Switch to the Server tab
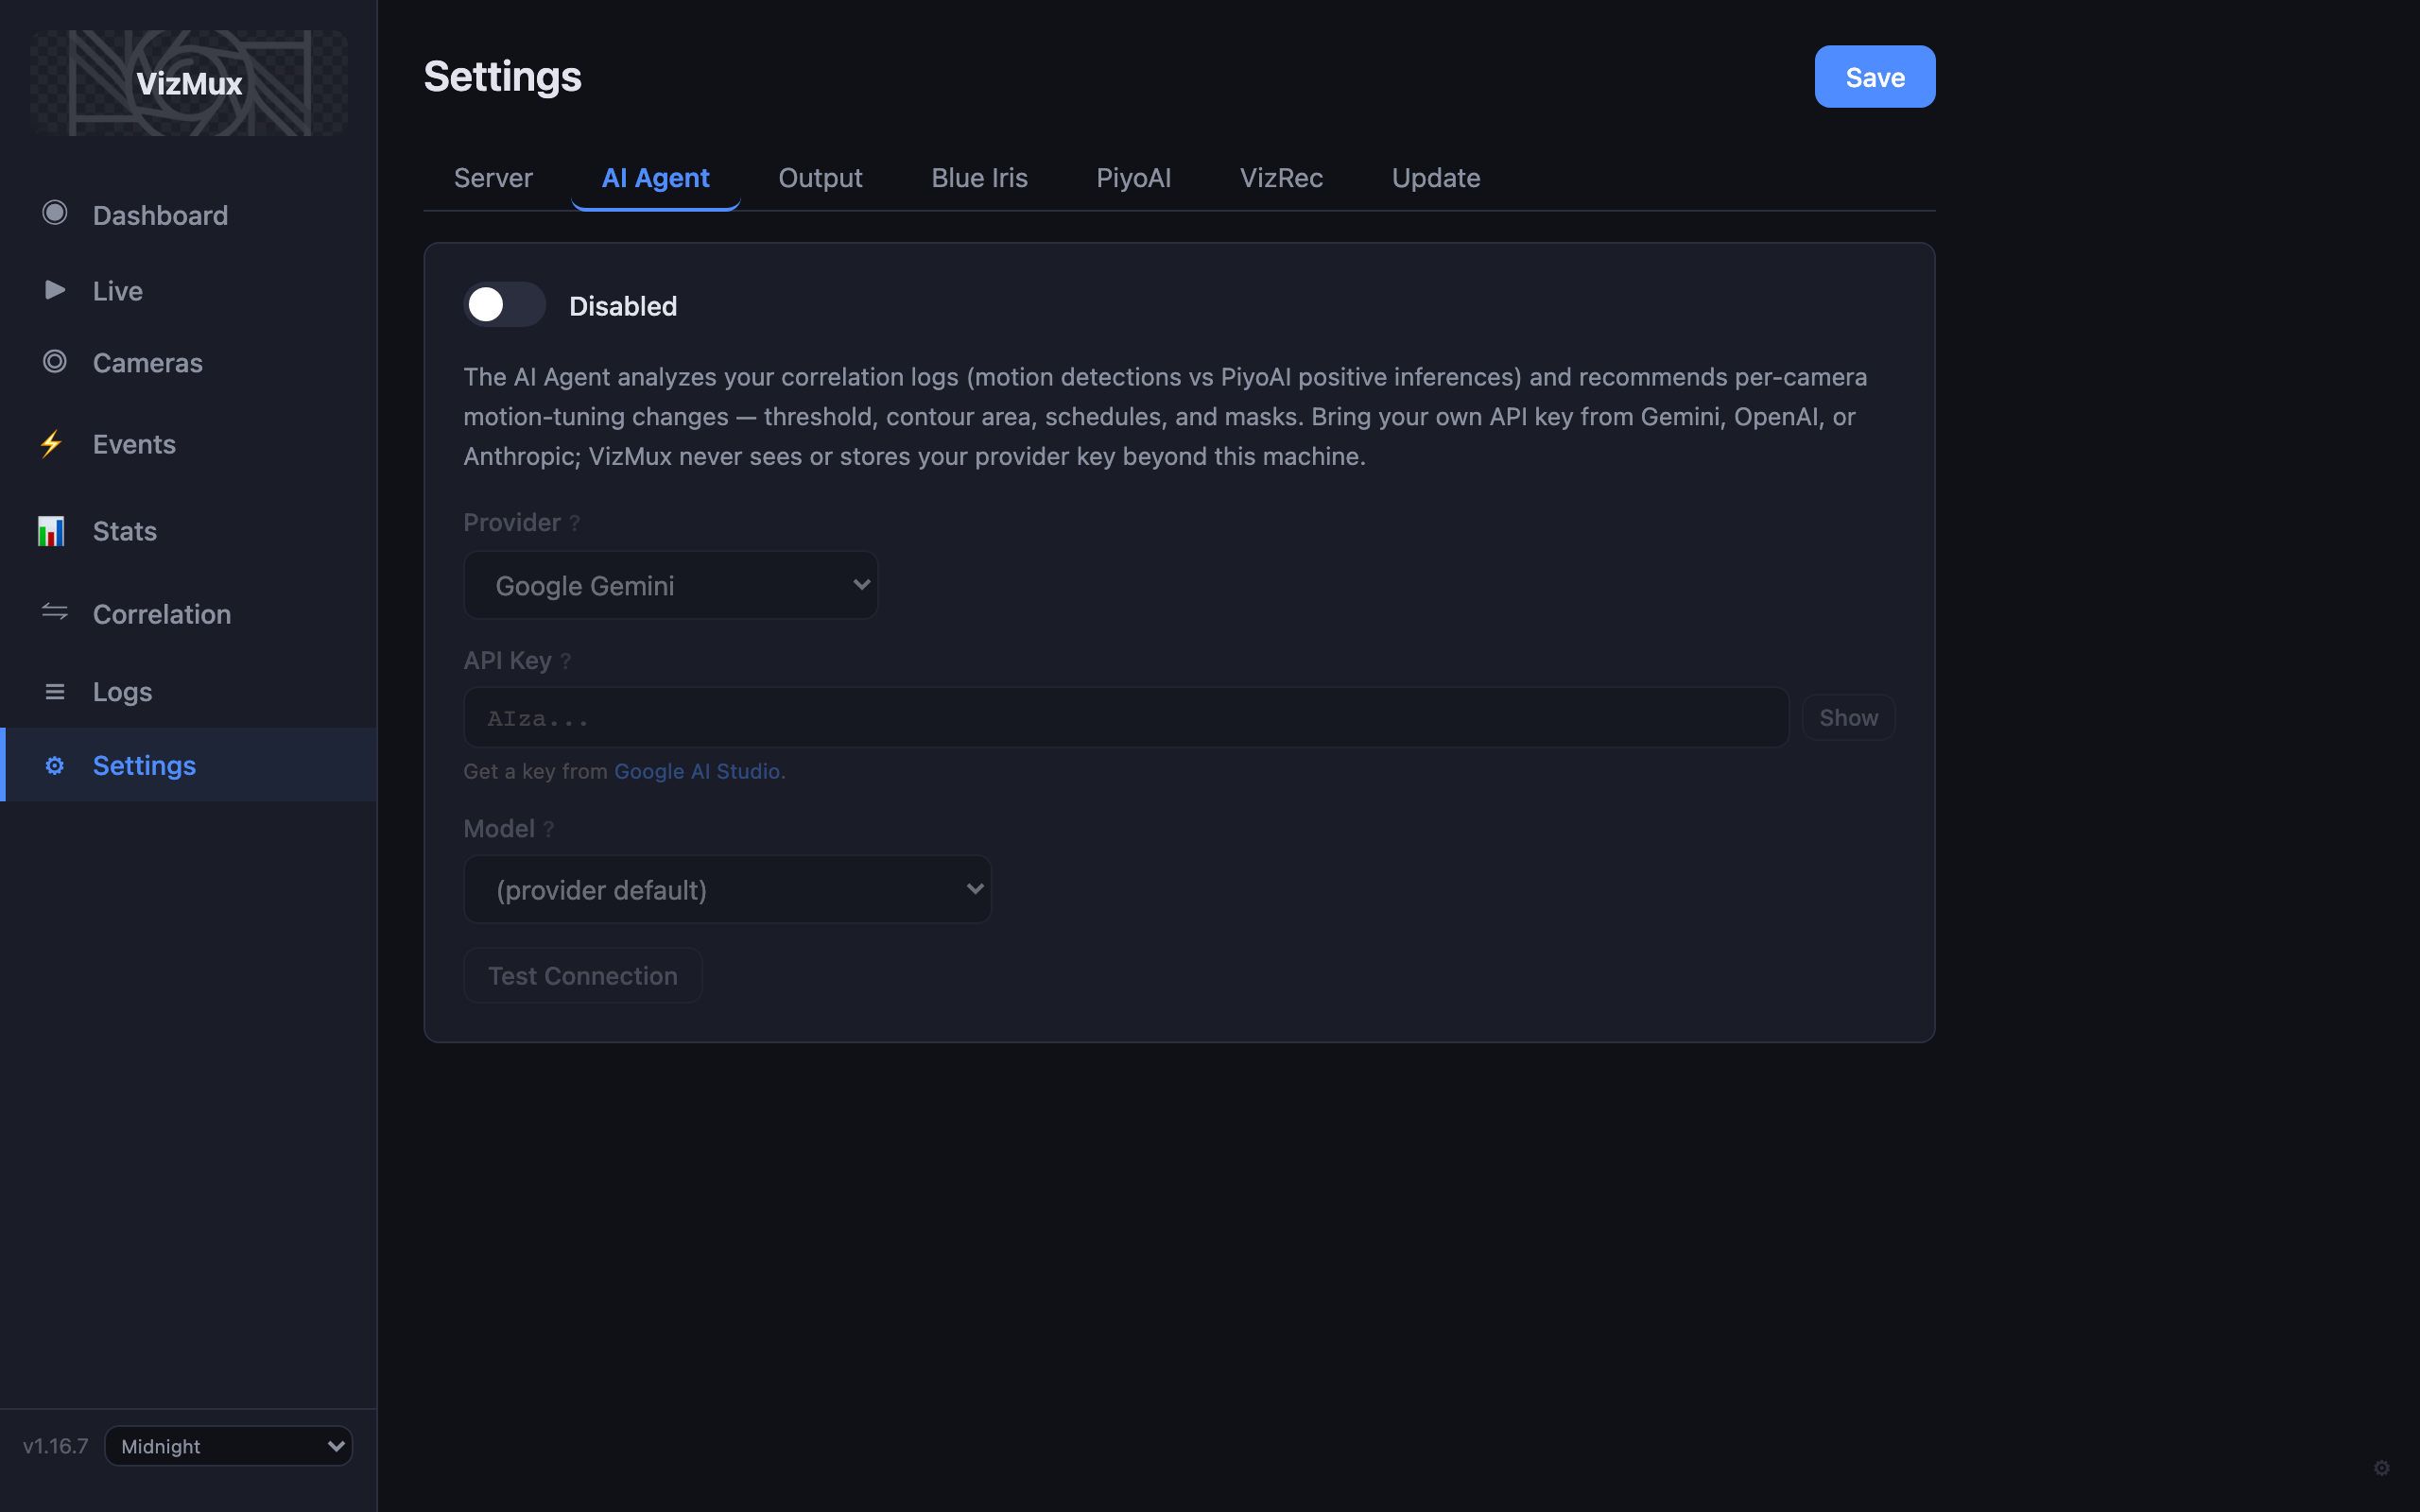 tap(494, 178)
